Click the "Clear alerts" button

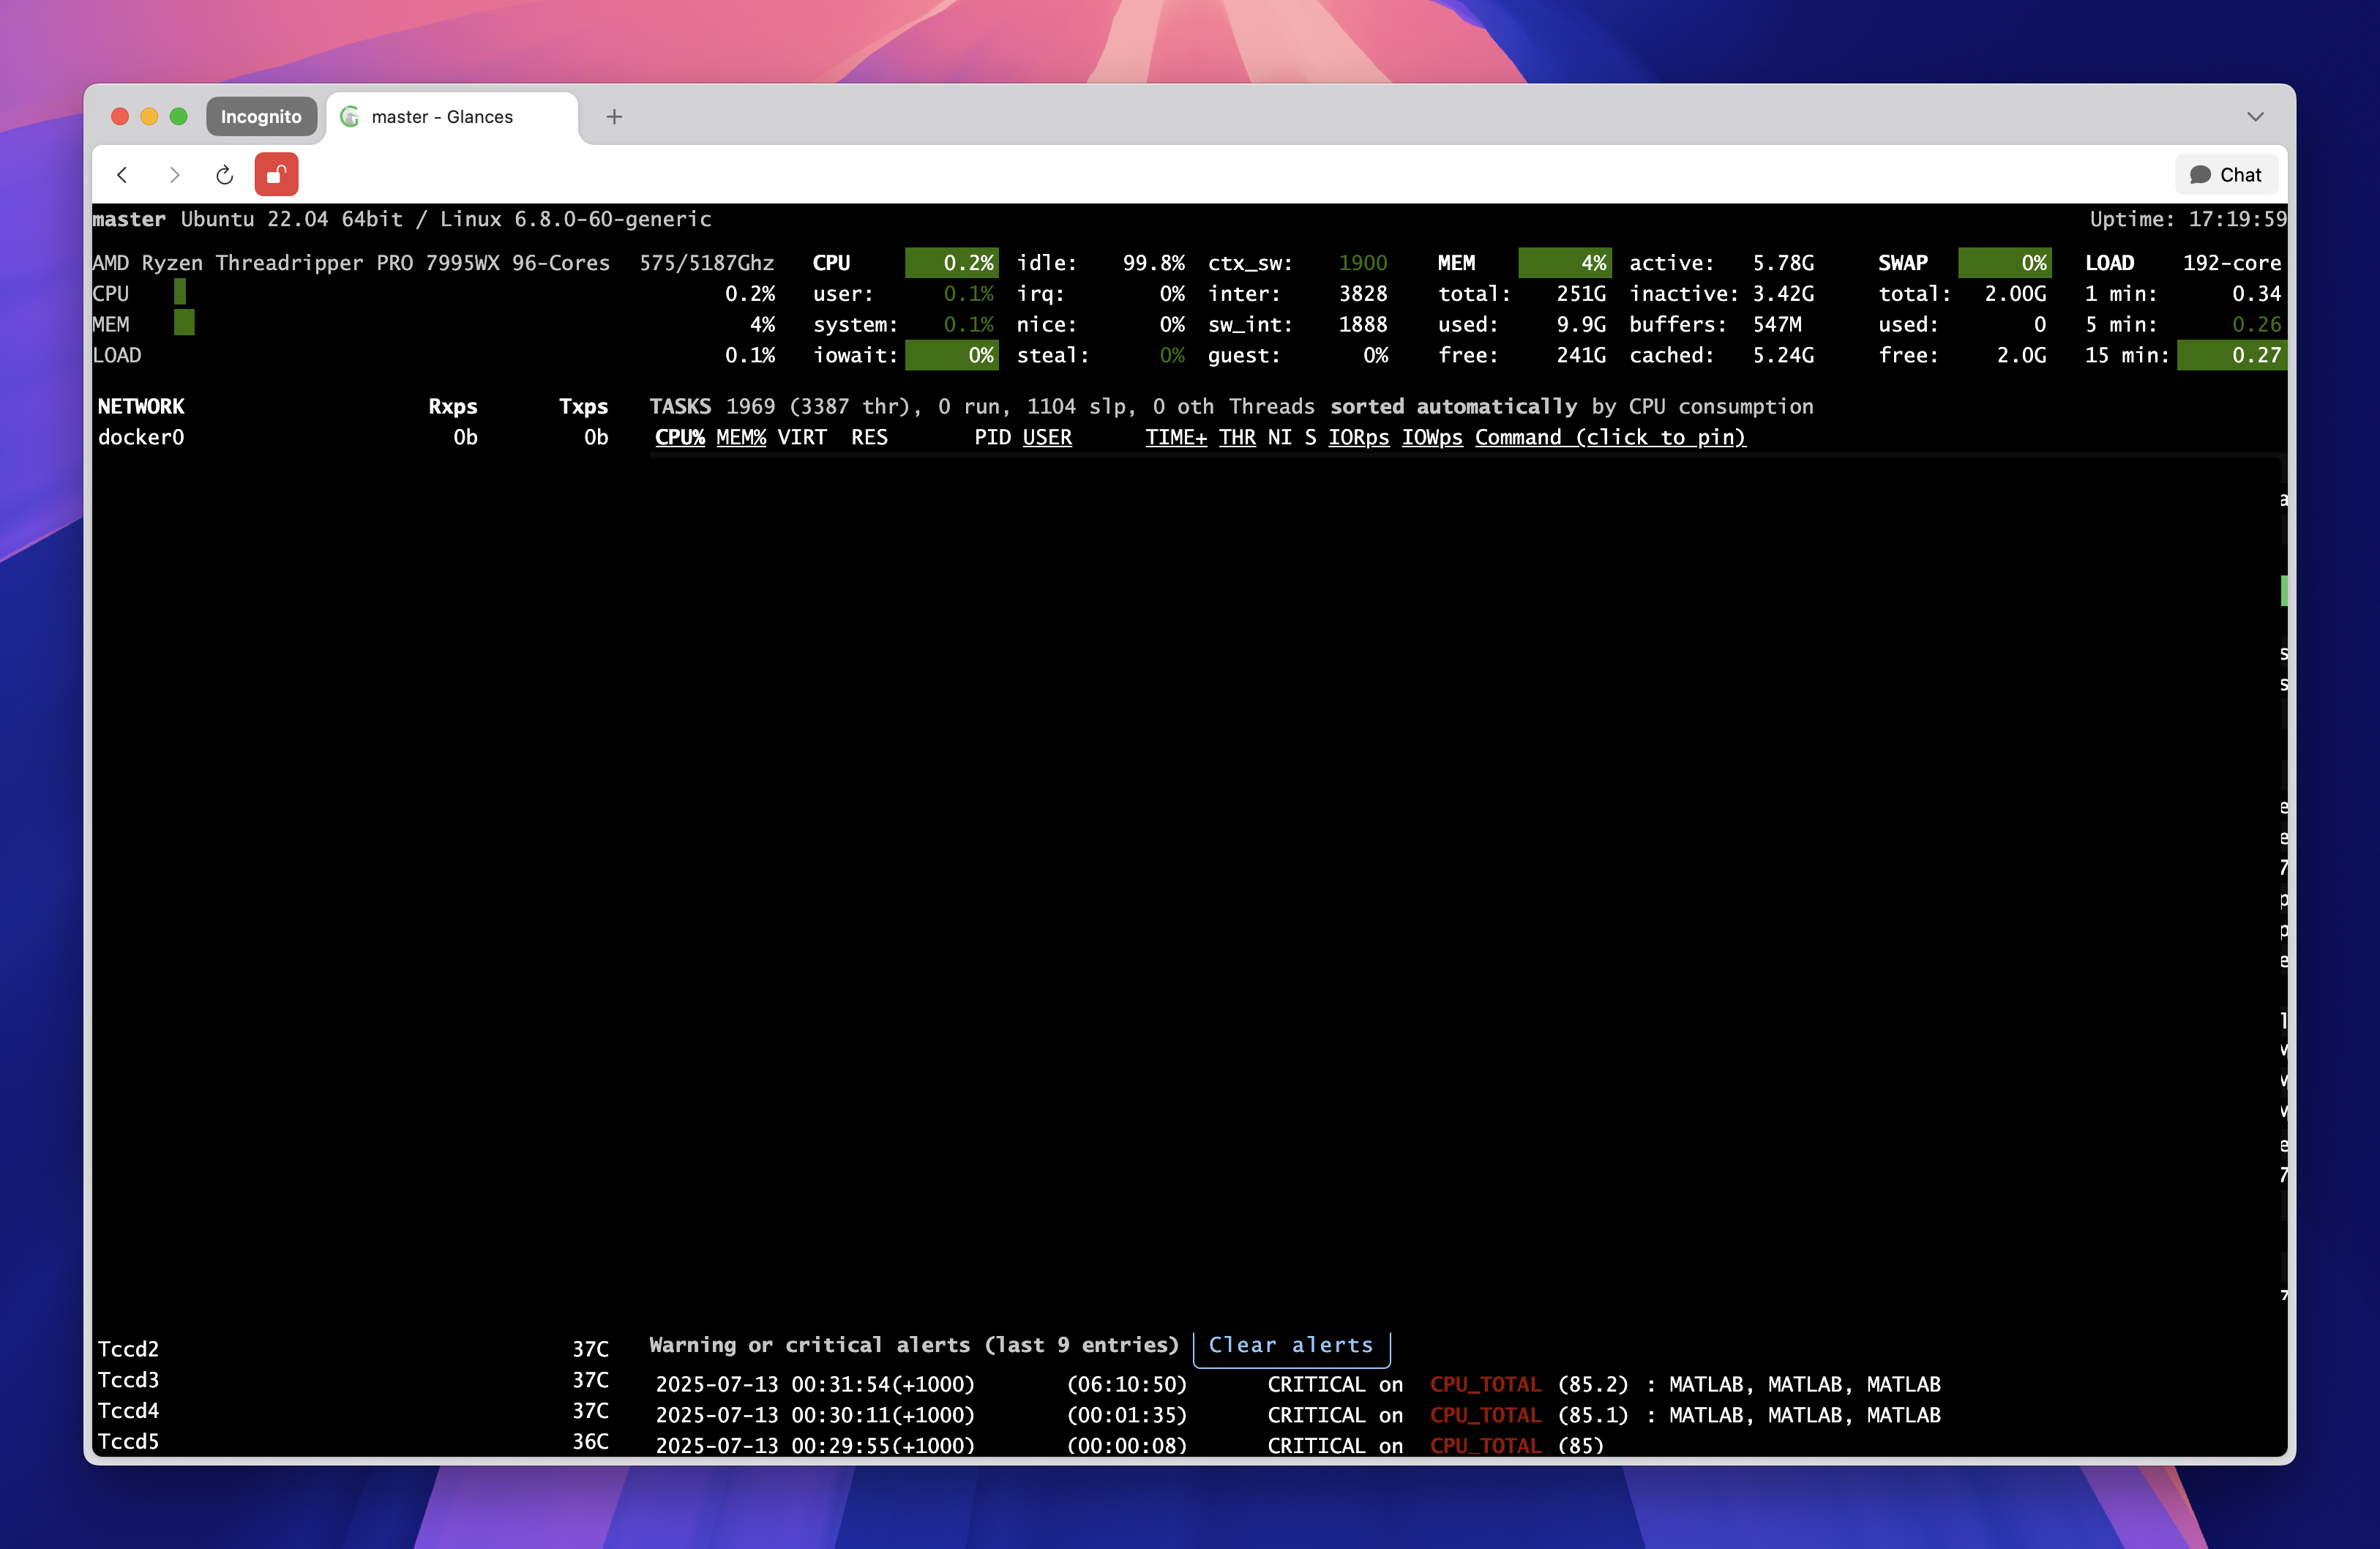click(1290, 1345)
